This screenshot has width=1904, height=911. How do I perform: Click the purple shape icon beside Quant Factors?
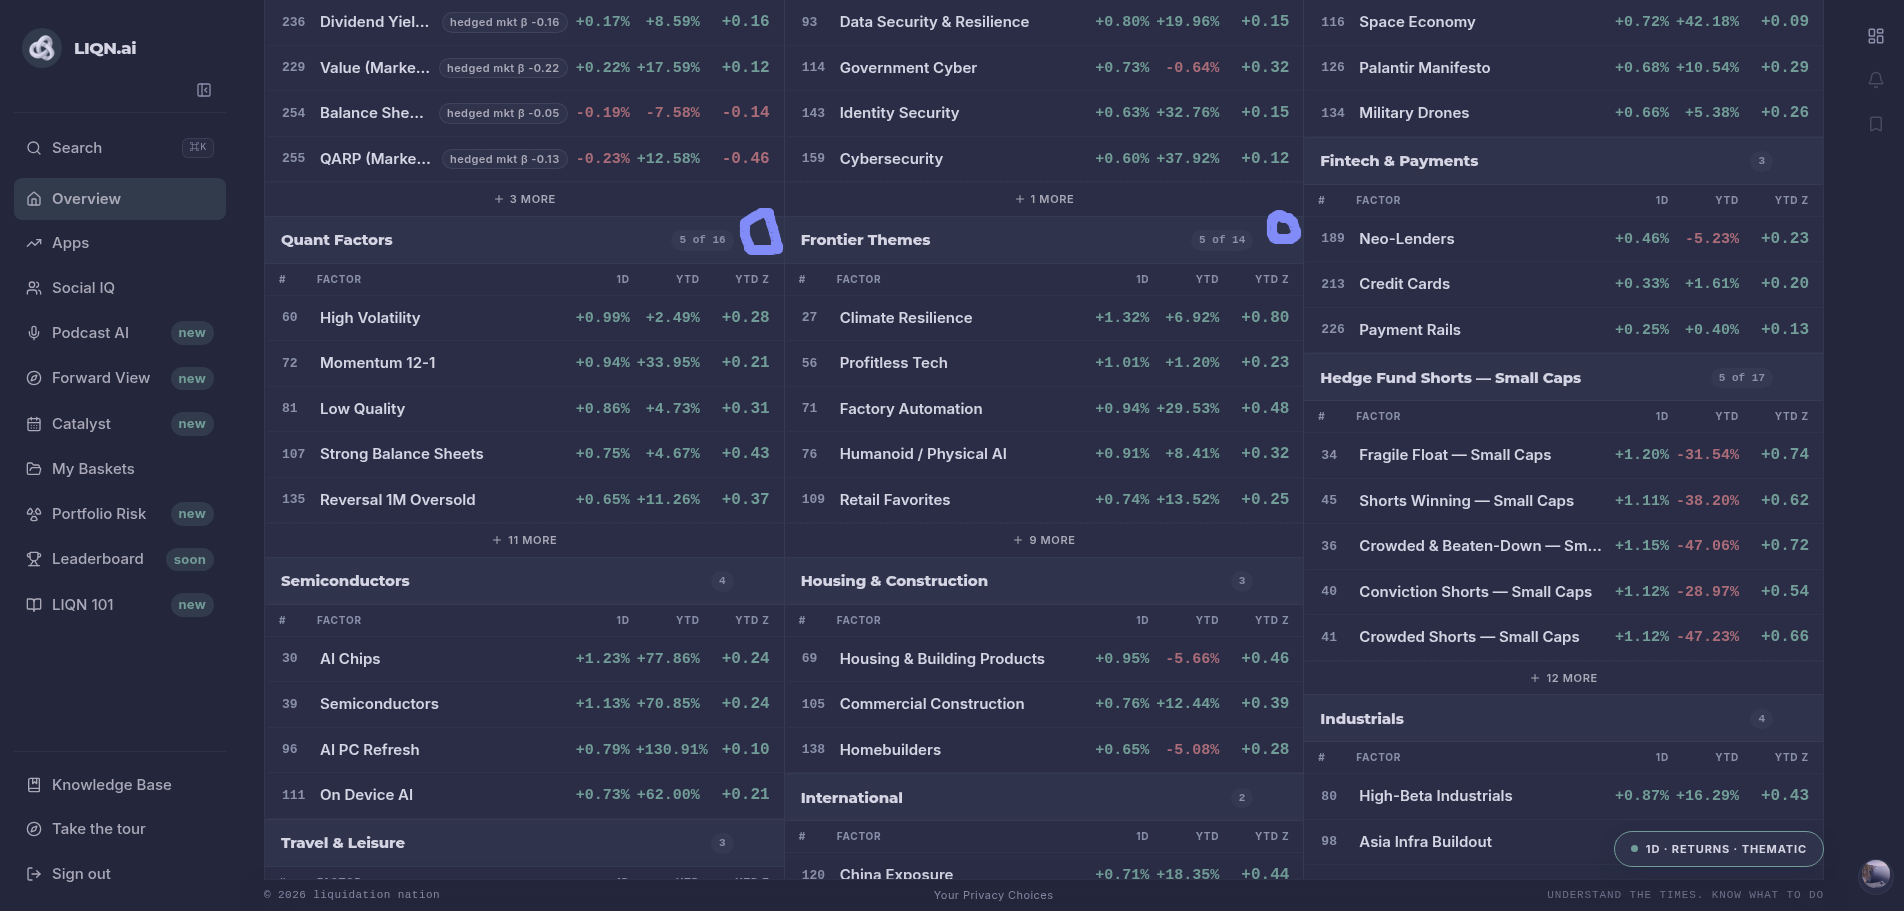click(761, 231)
